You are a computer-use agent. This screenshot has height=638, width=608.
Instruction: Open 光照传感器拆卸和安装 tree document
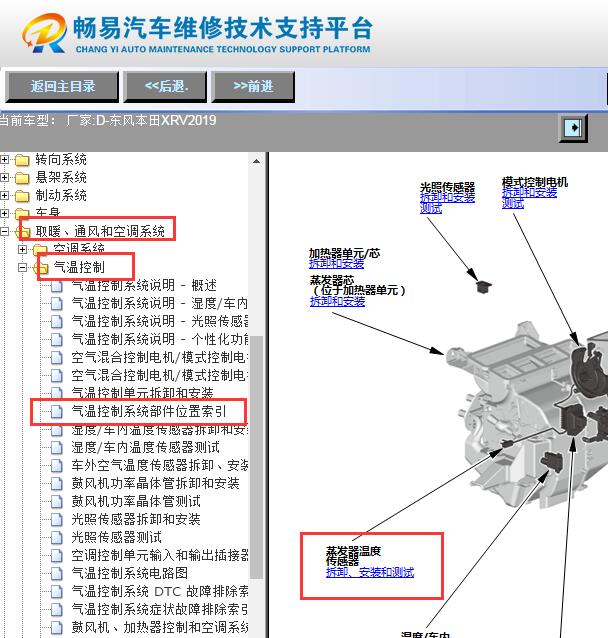[x=136, y=519]
